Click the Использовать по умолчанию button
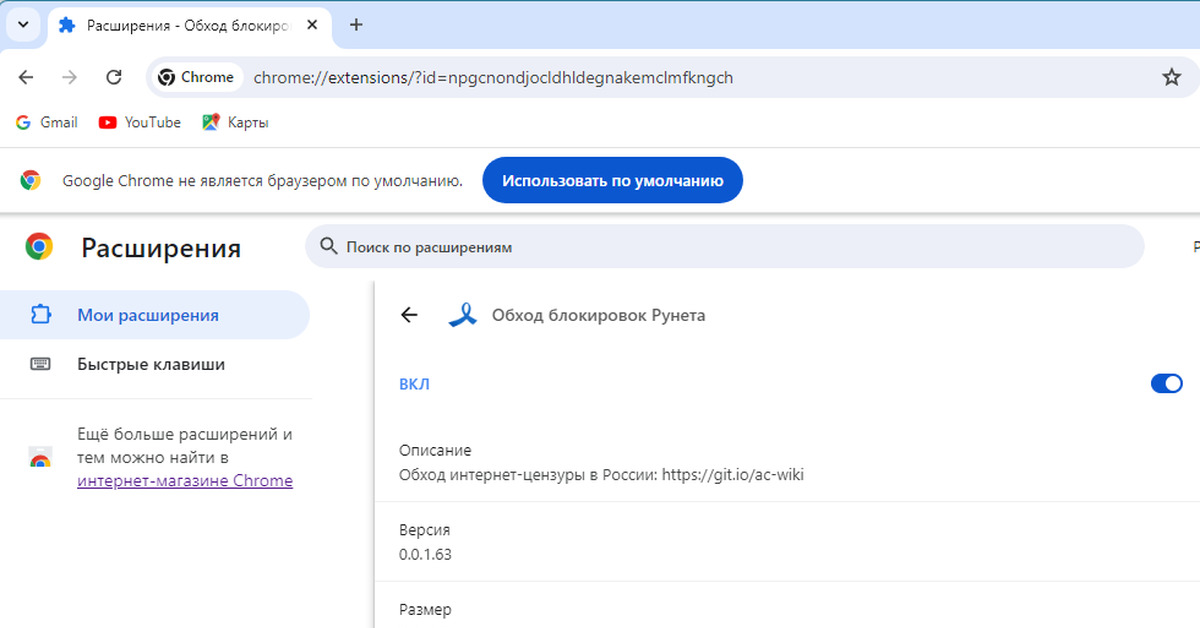This screenshot has width=1200, height=628. click(x=612, y=181)
